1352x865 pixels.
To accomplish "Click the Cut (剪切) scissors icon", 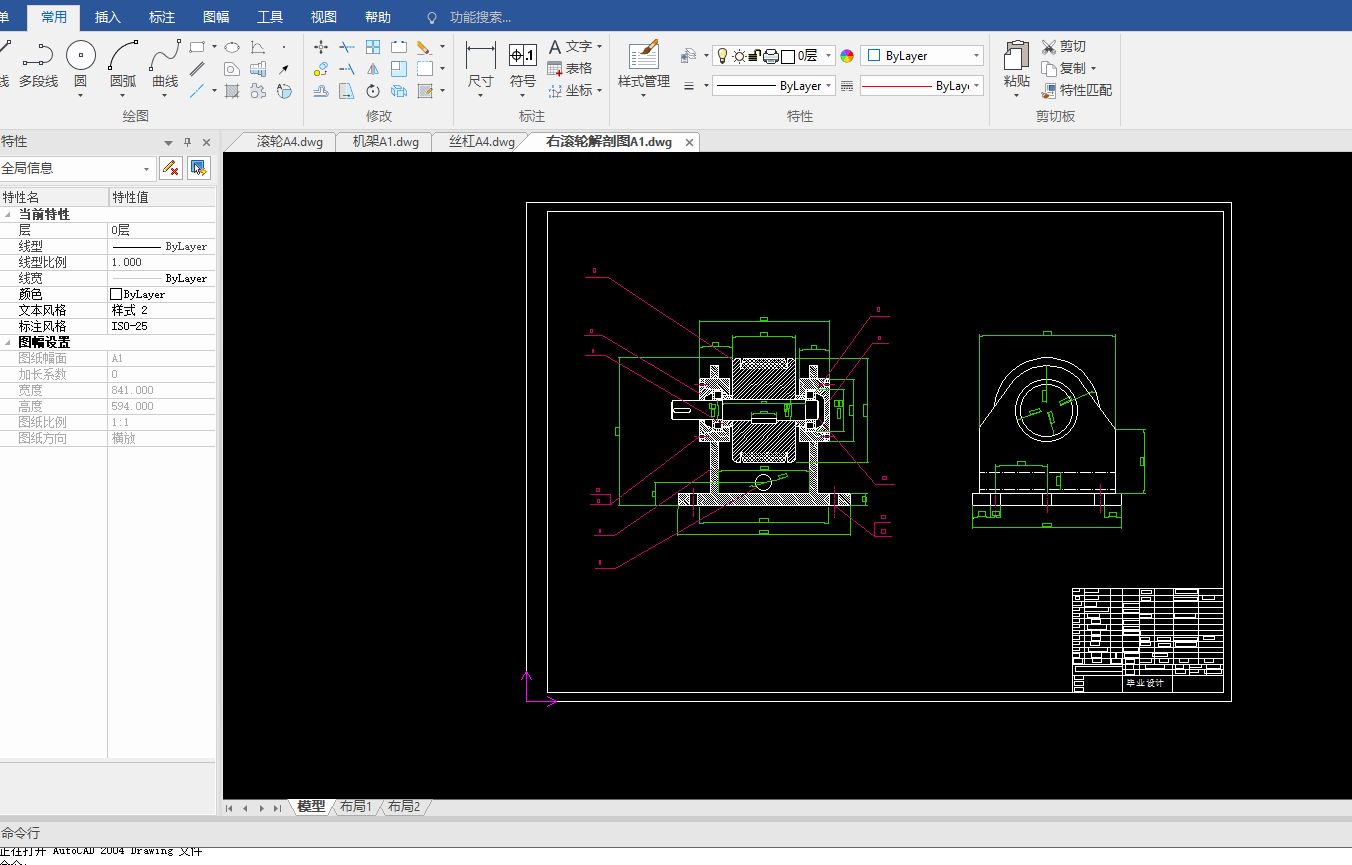I will coord(1049,47).
